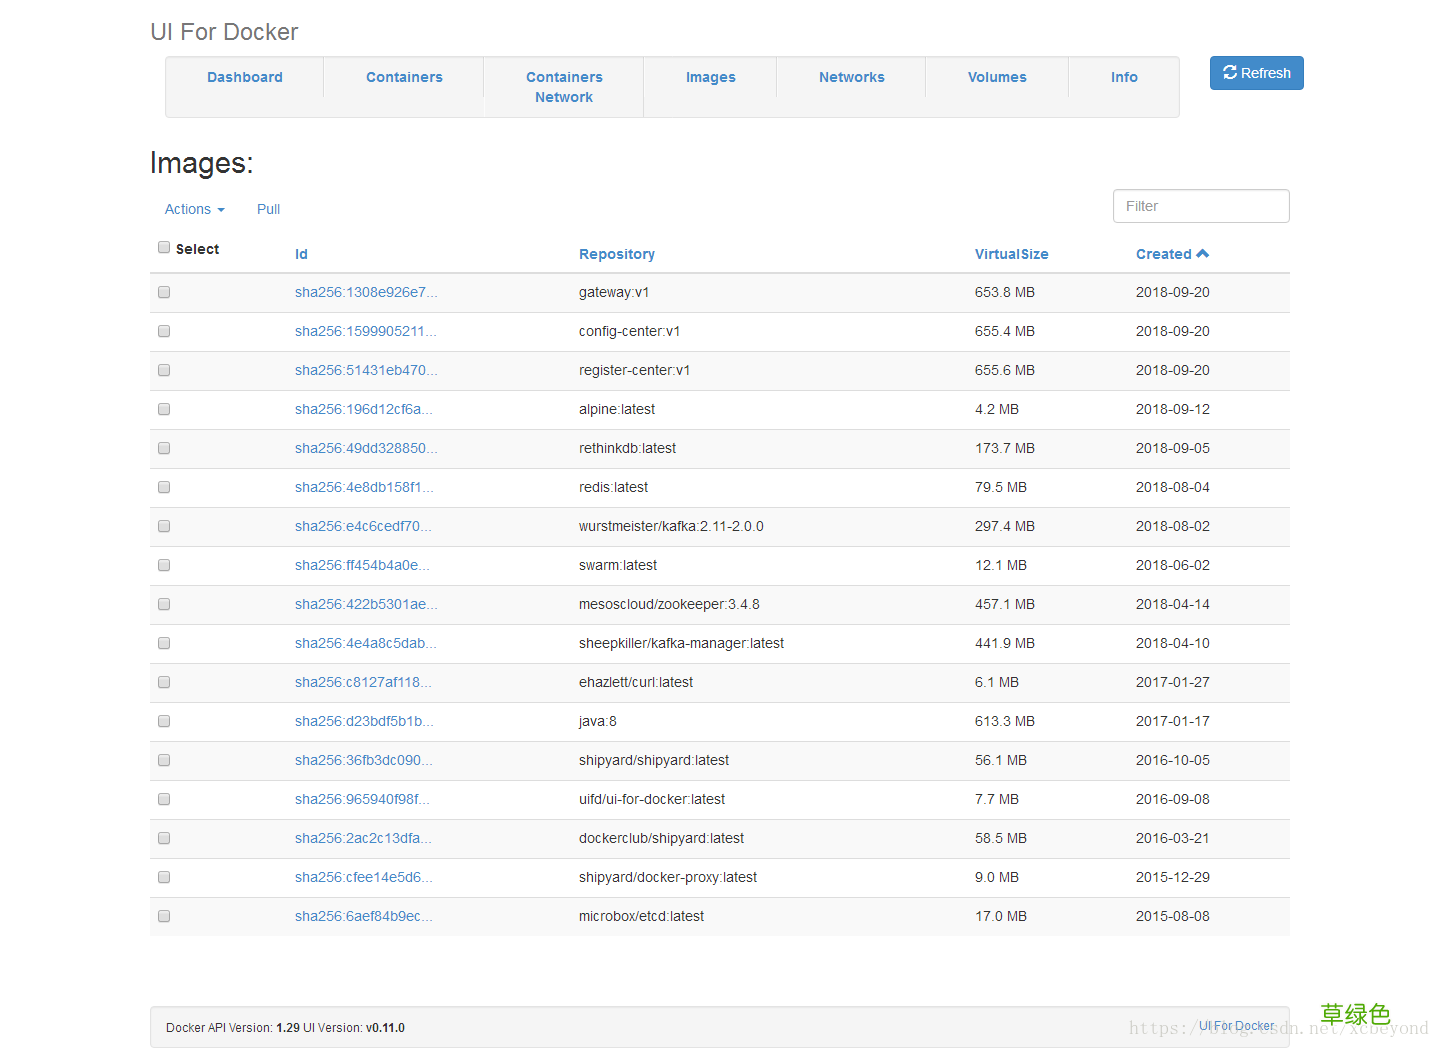Open the gateway:v1 image by its sha256 Id link
Viewport: 1440px width, 1048px height.
pyautogui.click(x=366, y=292)
